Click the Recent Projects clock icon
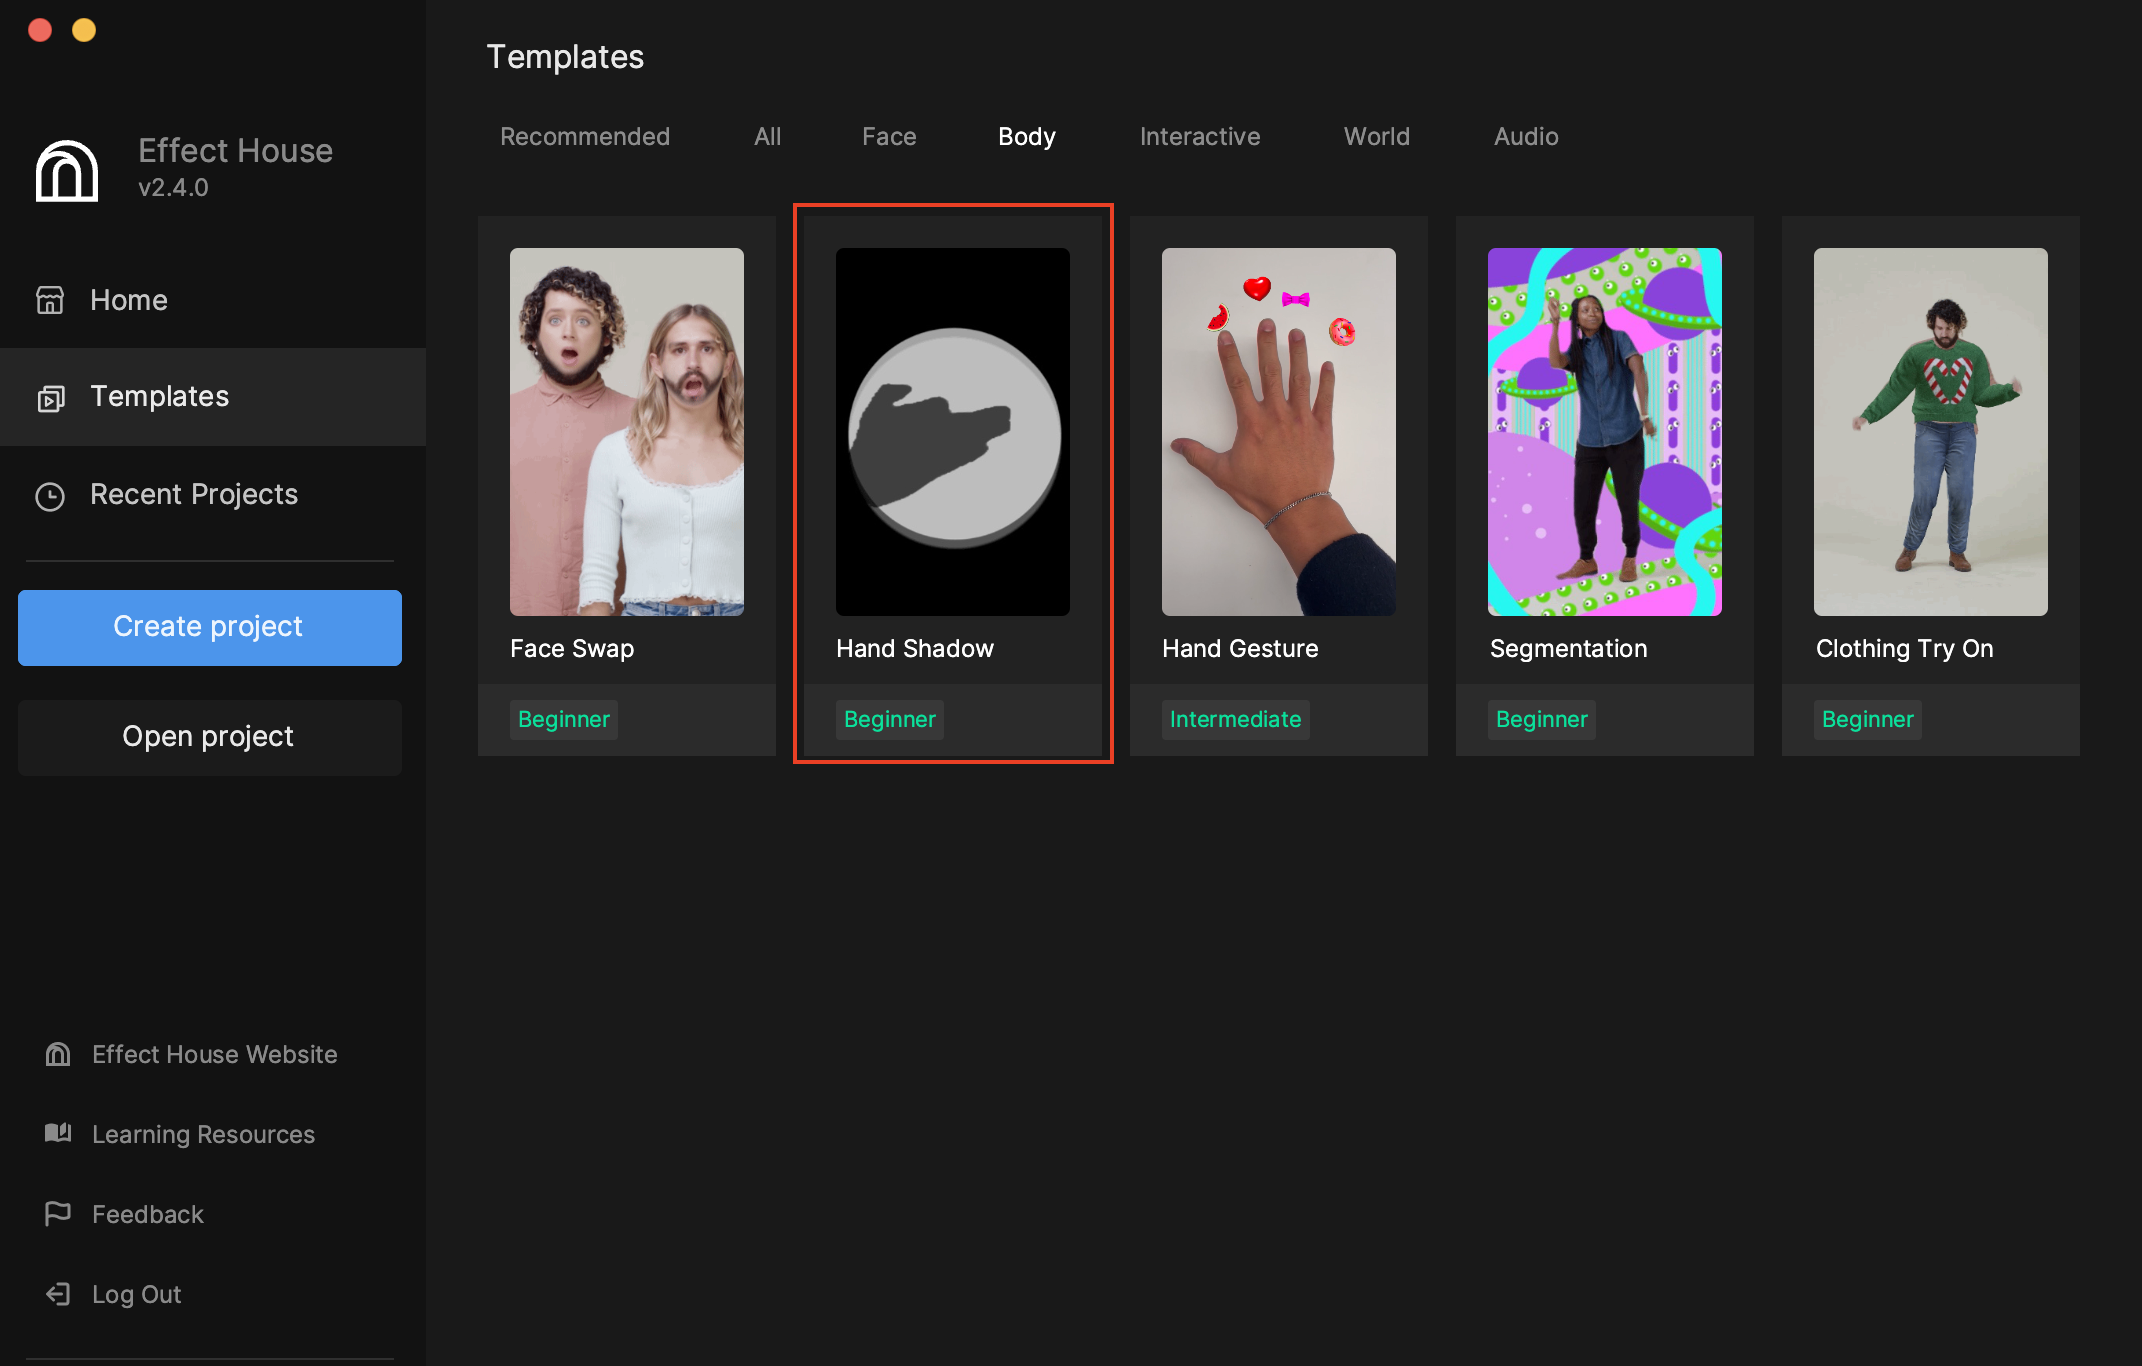The width and height of the screenshot is (2142, 1366). pyautogui.click(x=50, y=496)
